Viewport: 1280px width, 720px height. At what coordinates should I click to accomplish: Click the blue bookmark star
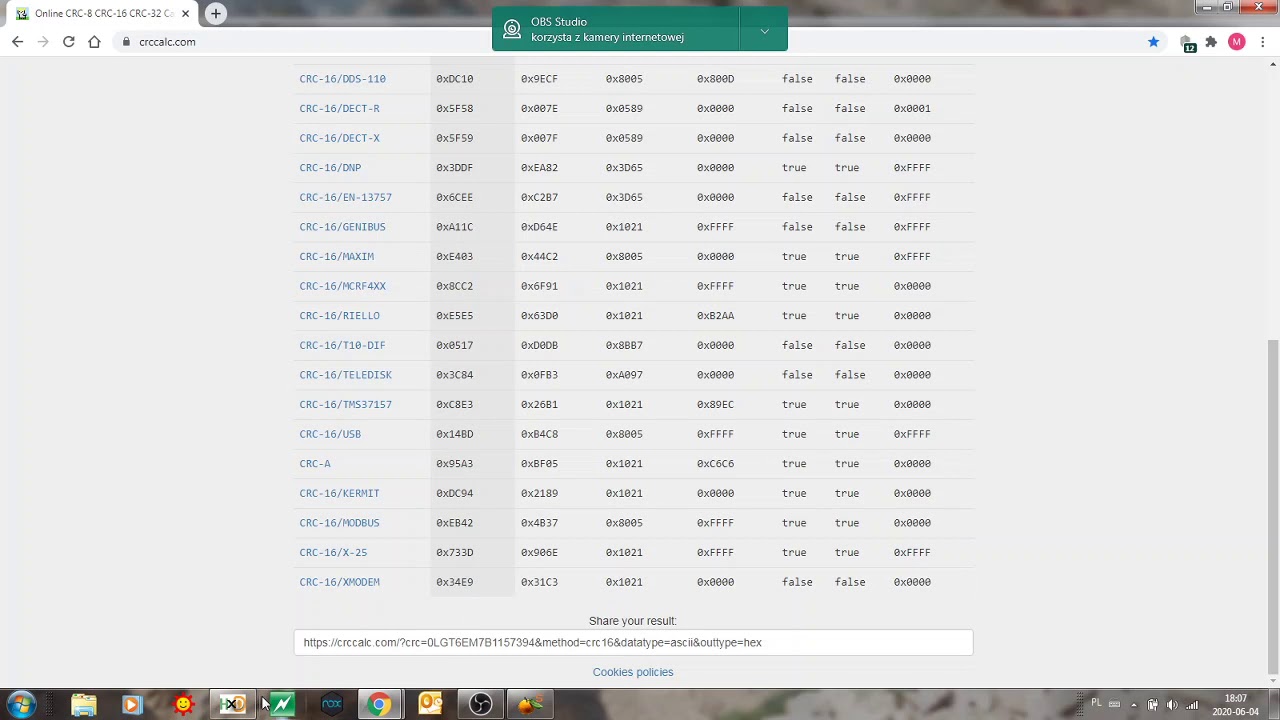tap(1153, 42)
